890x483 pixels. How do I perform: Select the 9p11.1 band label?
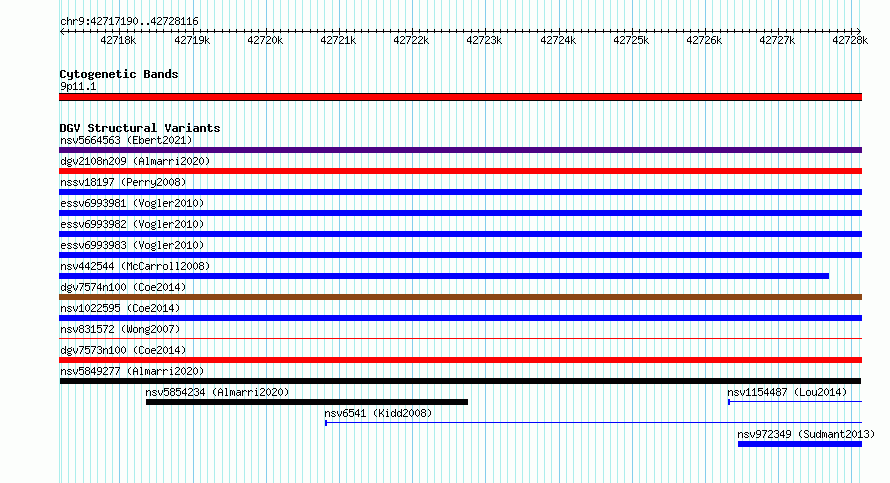[x=78, y=86]
